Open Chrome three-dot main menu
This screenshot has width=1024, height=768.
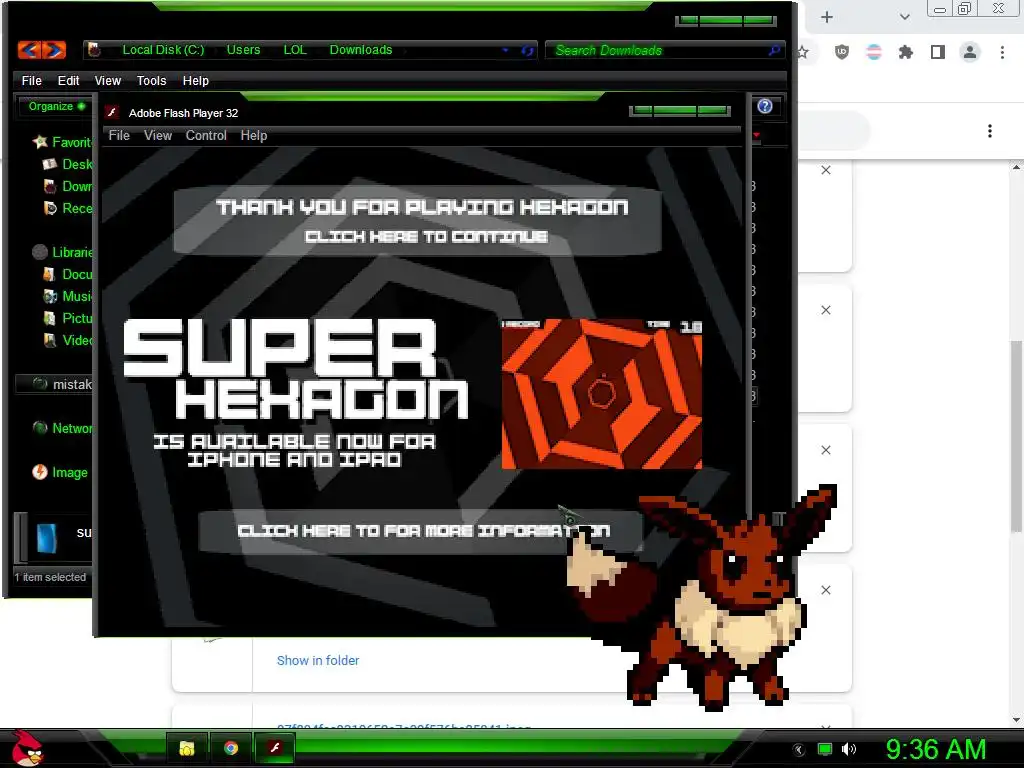click(1002, 52)
